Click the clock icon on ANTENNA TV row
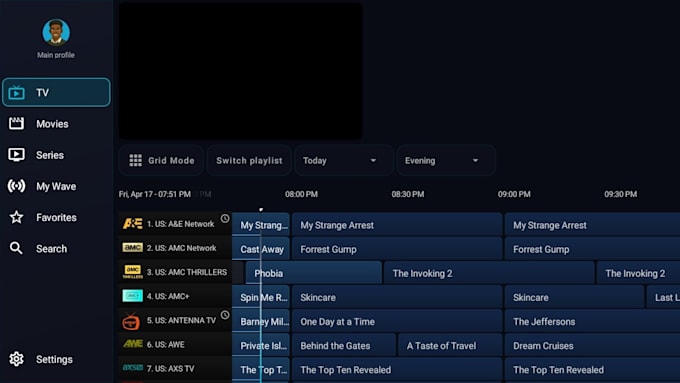Screen dimensions: 680x383 (x=225, y=315)
